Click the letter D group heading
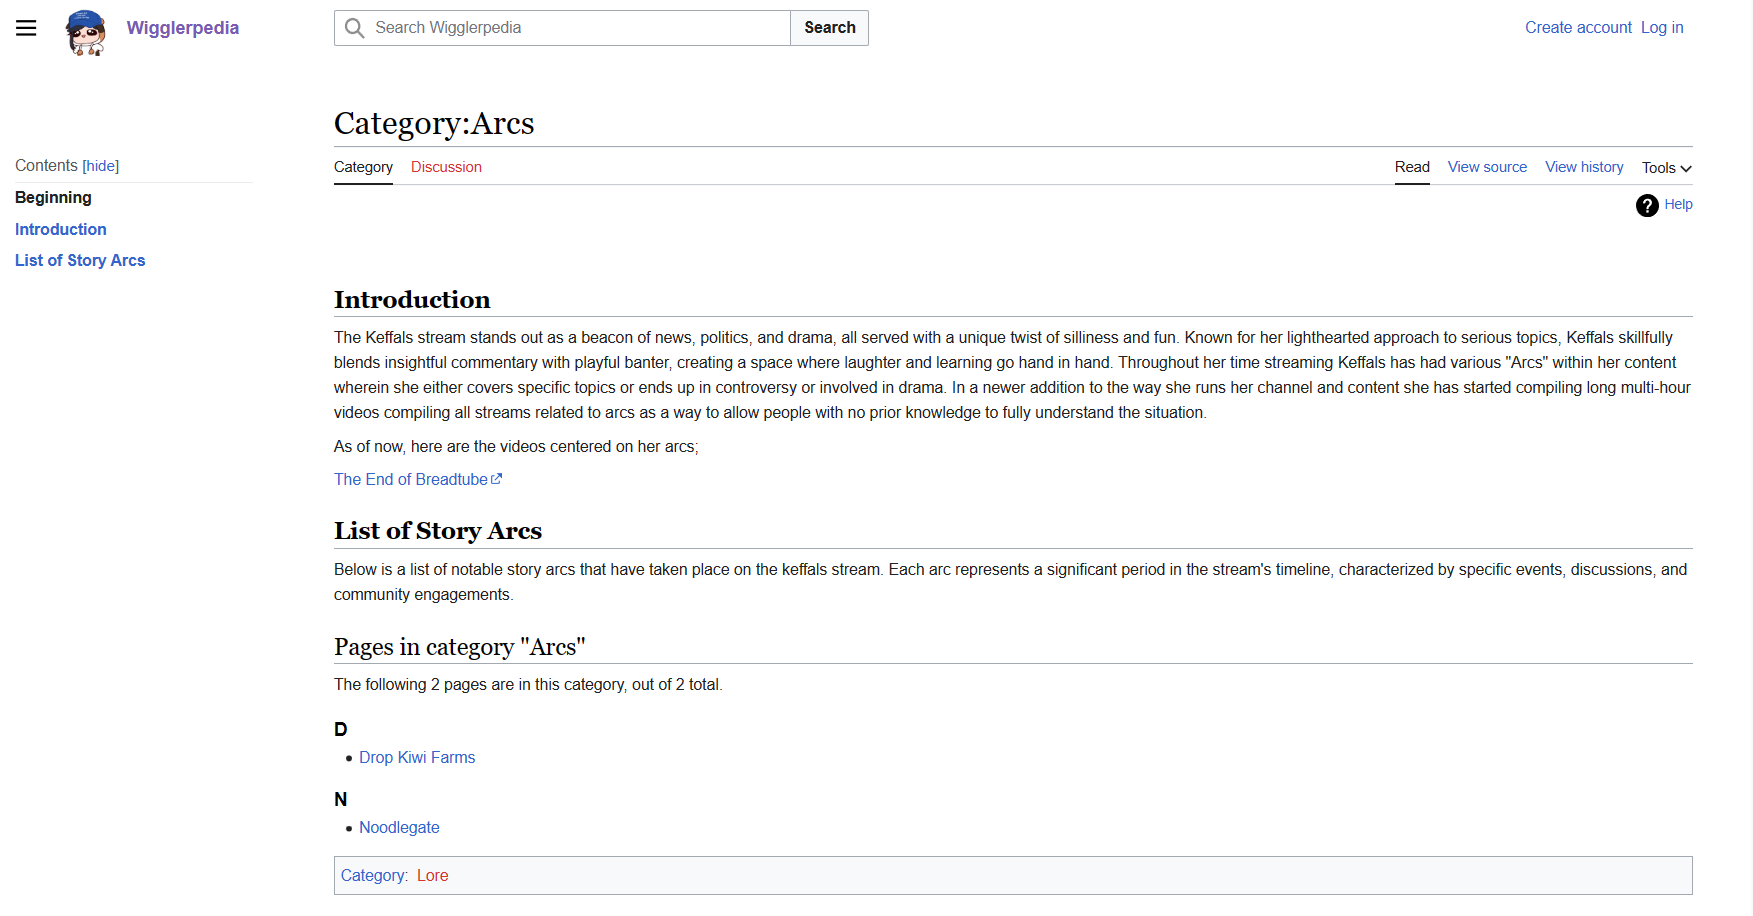The width and height of the screenshot is (1753, 916). click(x=341, y=729)
